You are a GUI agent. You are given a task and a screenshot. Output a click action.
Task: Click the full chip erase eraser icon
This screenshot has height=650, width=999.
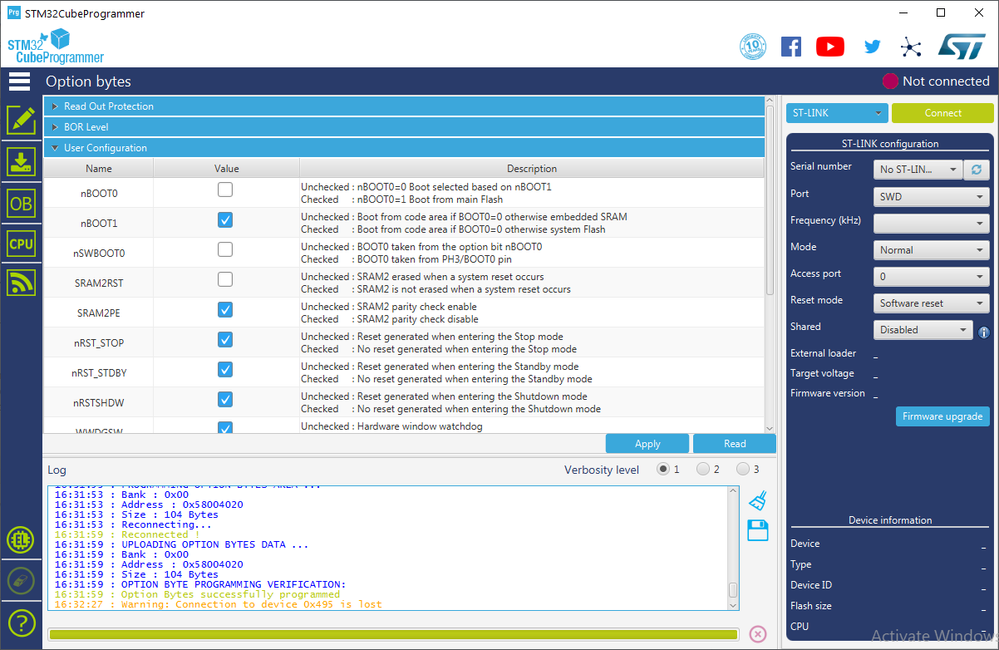tap(21, 581)
